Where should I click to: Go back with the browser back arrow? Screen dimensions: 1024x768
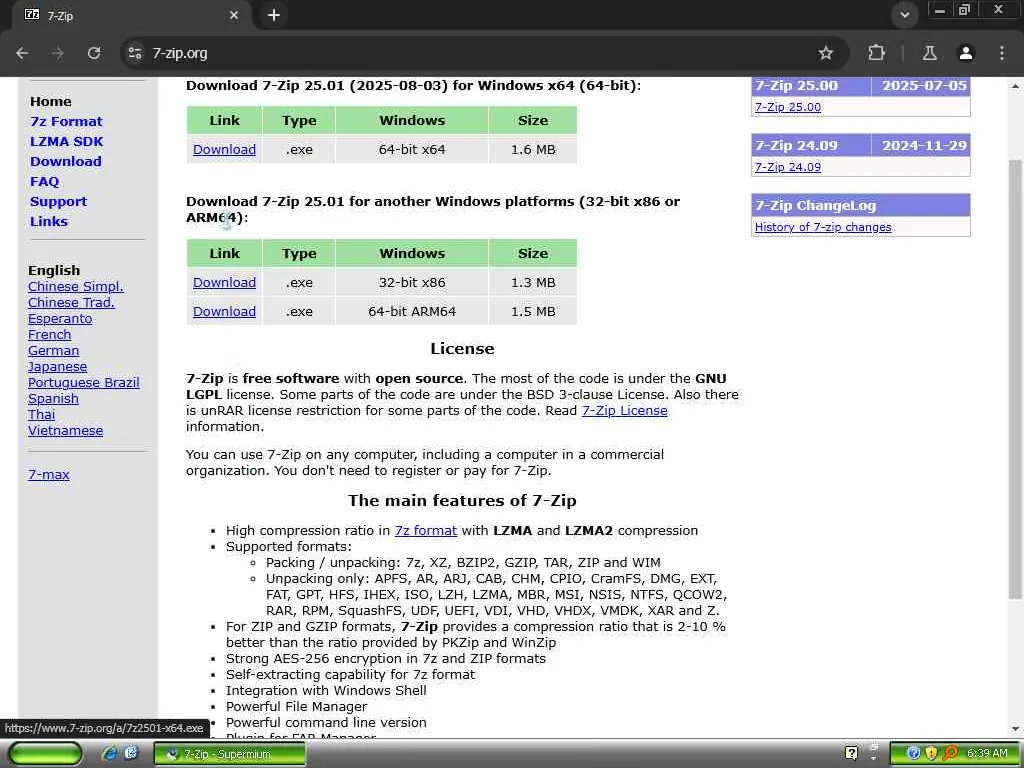22,53
